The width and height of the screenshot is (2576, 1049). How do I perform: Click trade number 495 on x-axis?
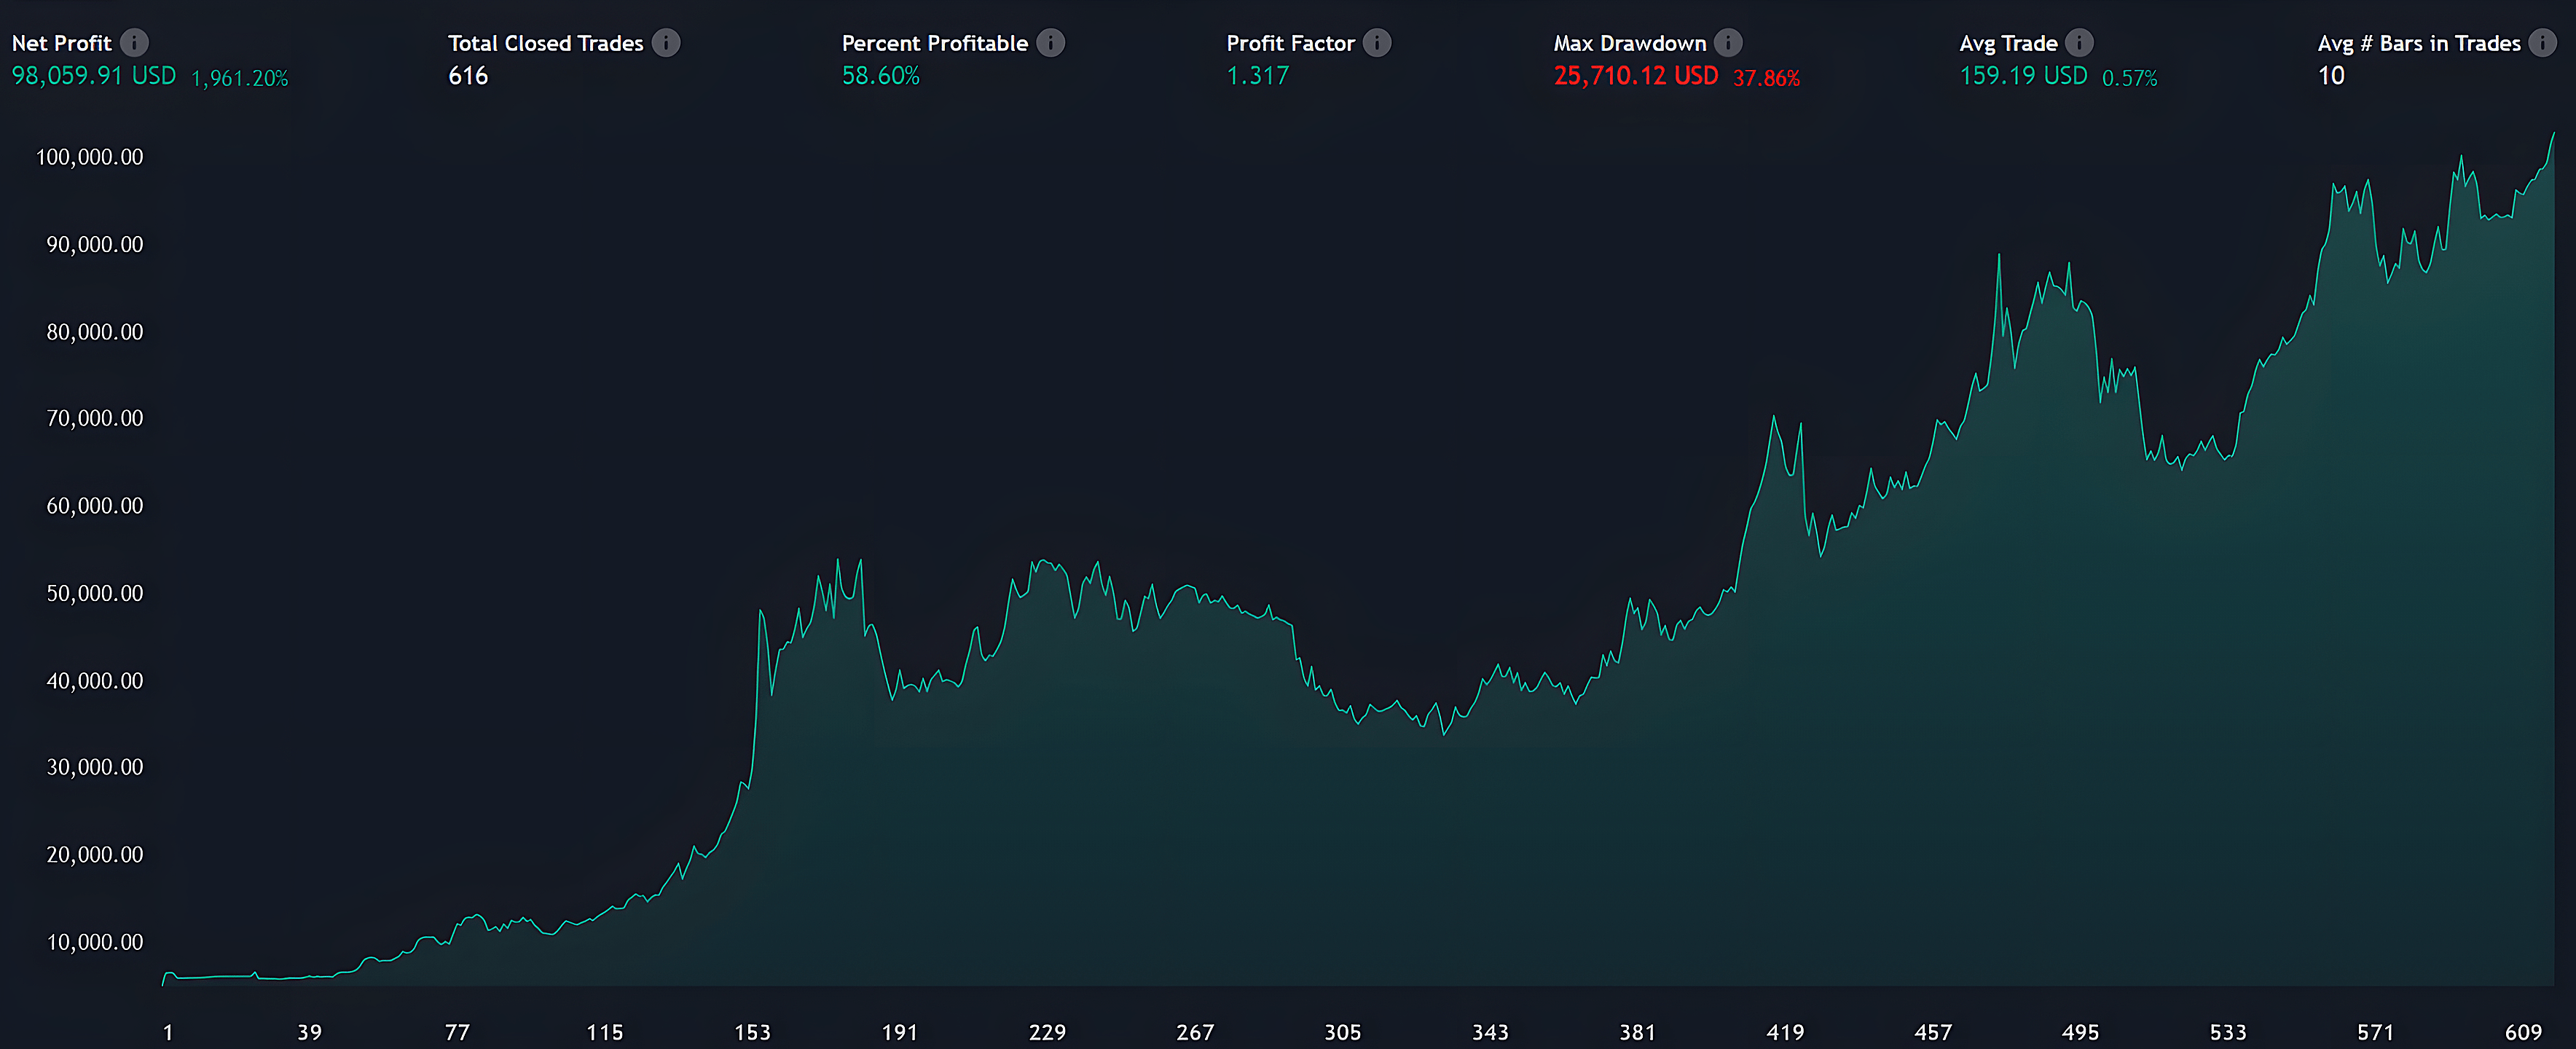point(2081,1032)
